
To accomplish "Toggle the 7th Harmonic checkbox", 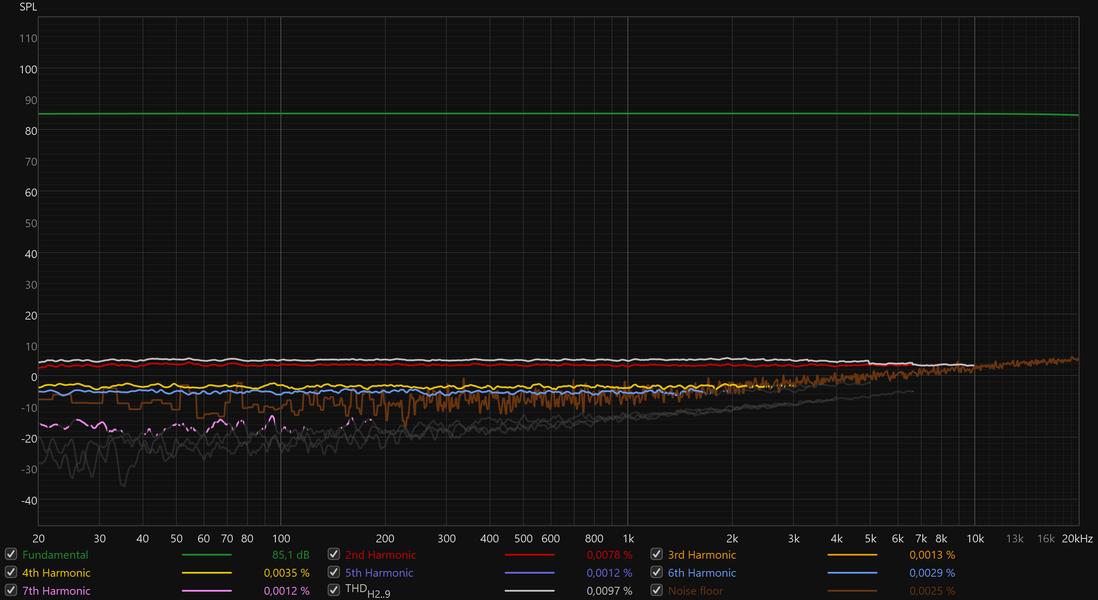I will pyautogui.click(x=11, y=591).
